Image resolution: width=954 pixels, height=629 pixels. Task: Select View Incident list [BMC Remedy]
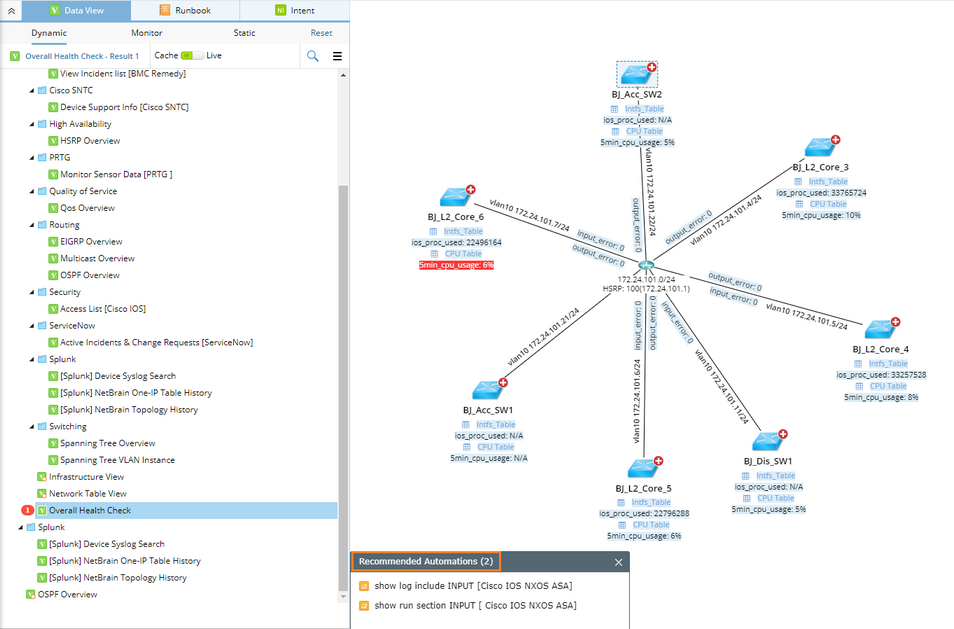[x=123, y=74]
